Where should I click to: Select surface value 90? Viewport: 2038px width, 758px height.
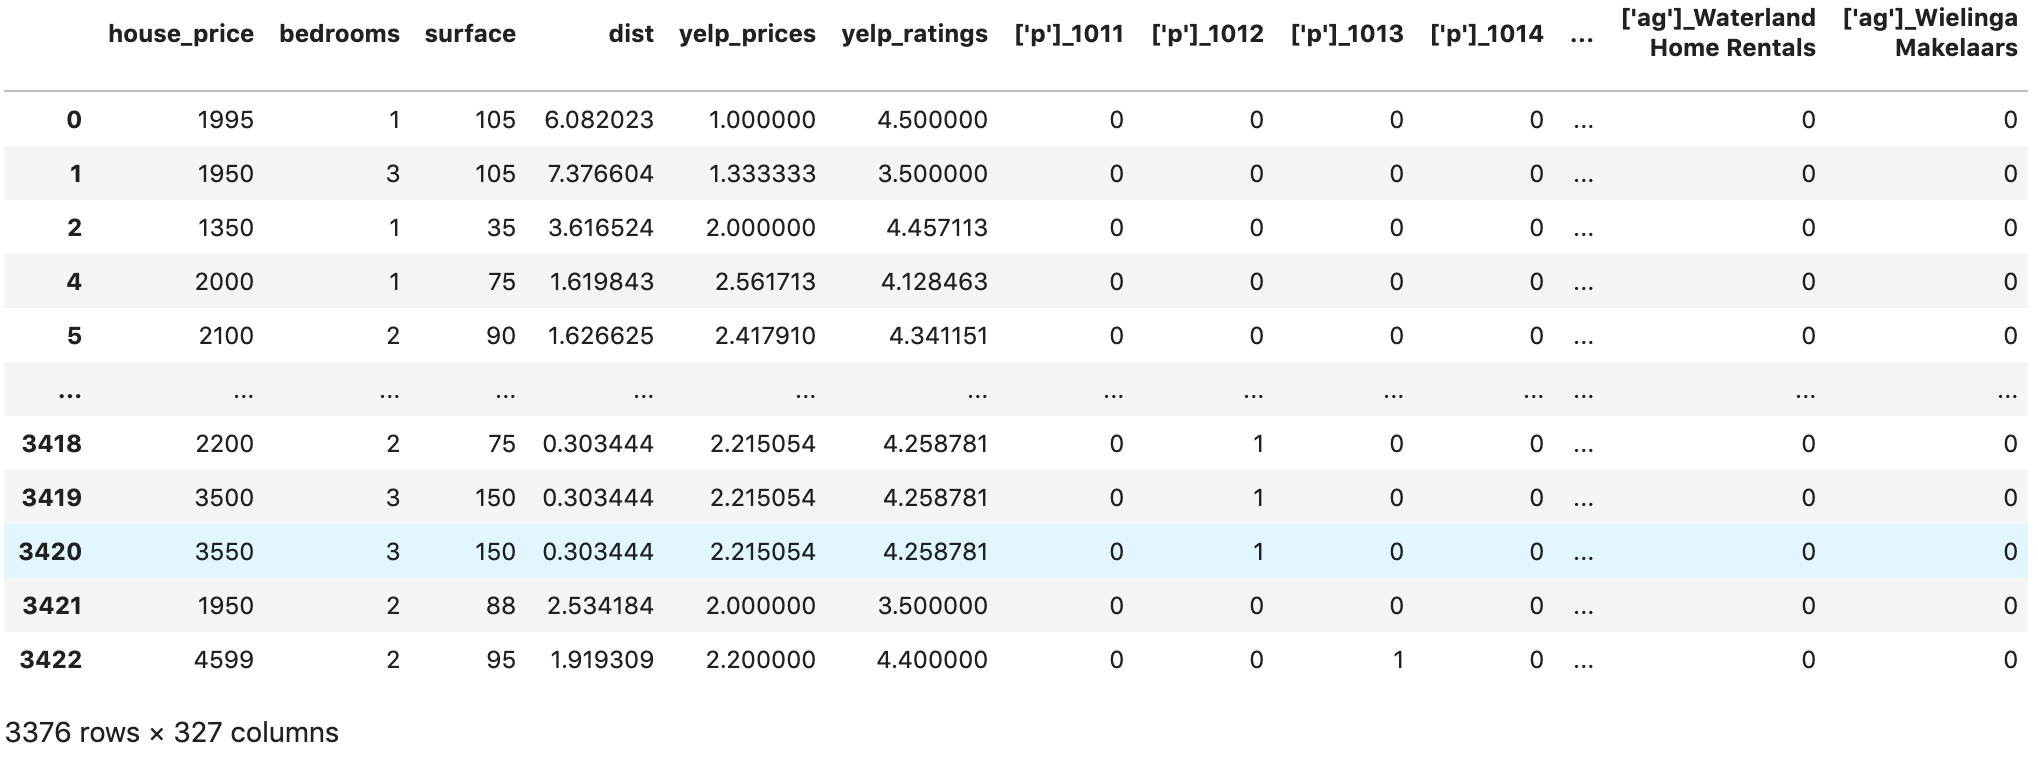[x=501, y=336]
